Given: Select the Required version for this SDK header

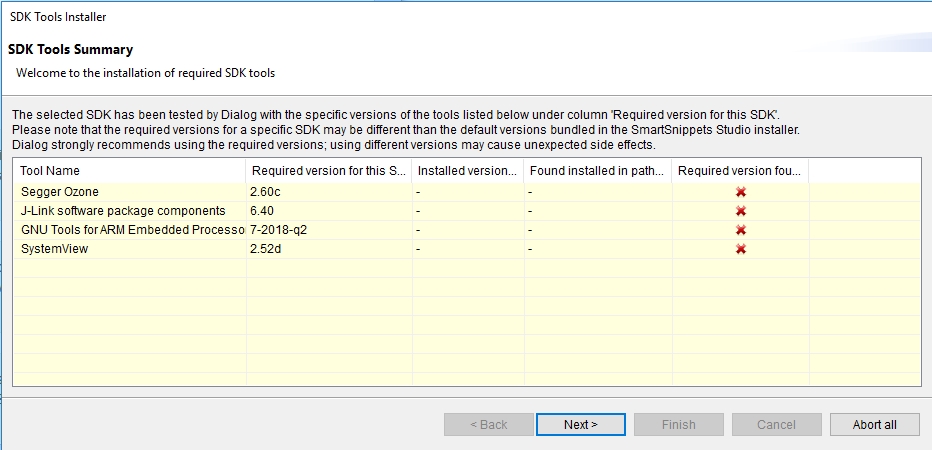Looking at the screenshot, I should (329, 171).
